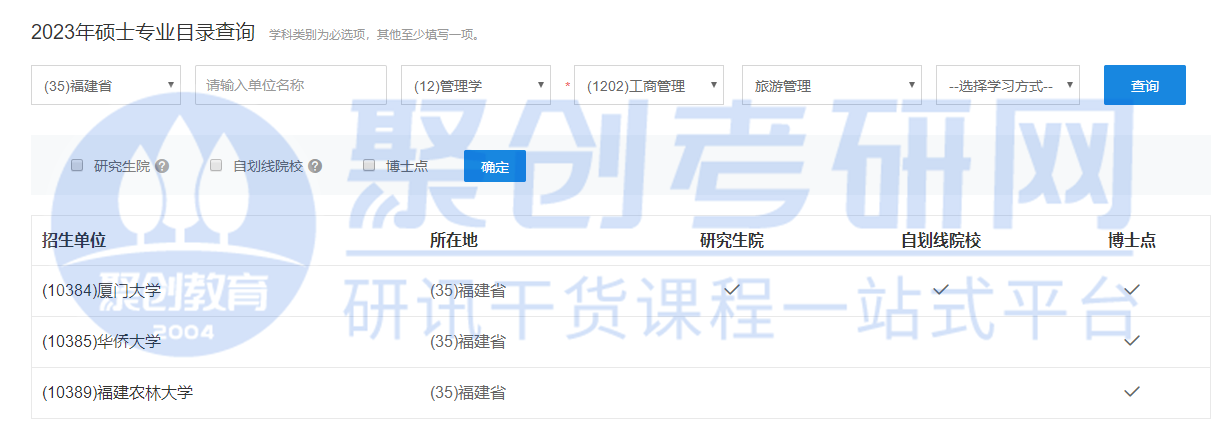This screenshot has width=1232, height=439.
Task: Click the help icon beside 研究生院
Action: (162, 166)
